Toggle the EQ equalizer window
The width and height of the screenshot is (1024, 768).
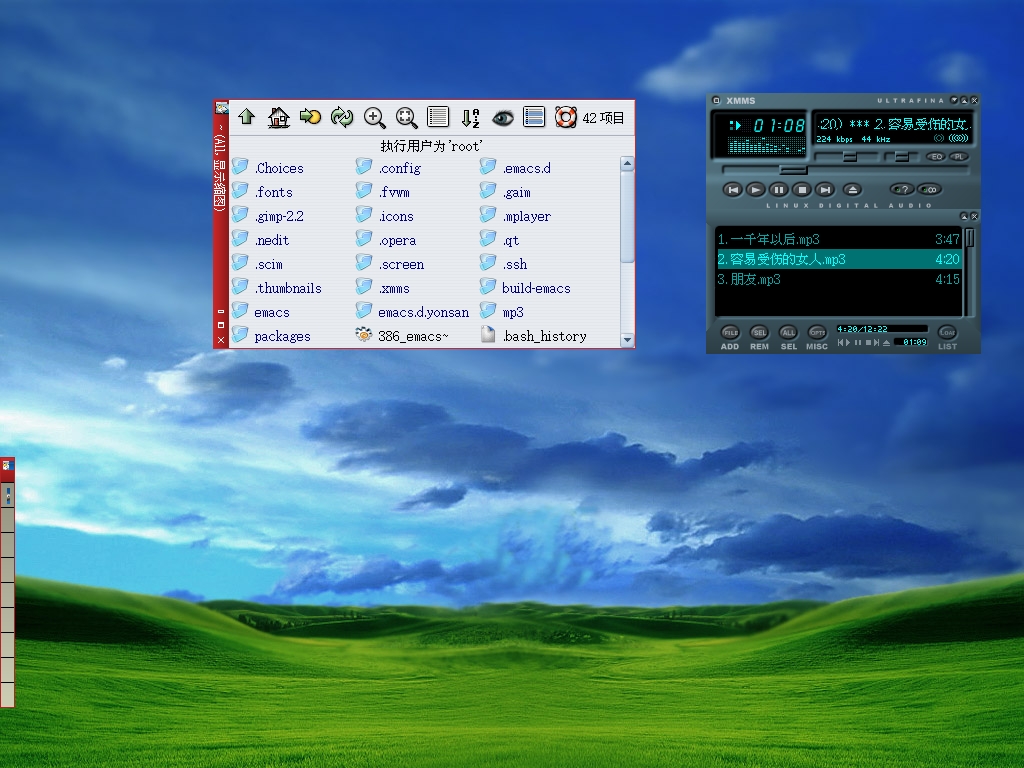(x=936, y=157)
